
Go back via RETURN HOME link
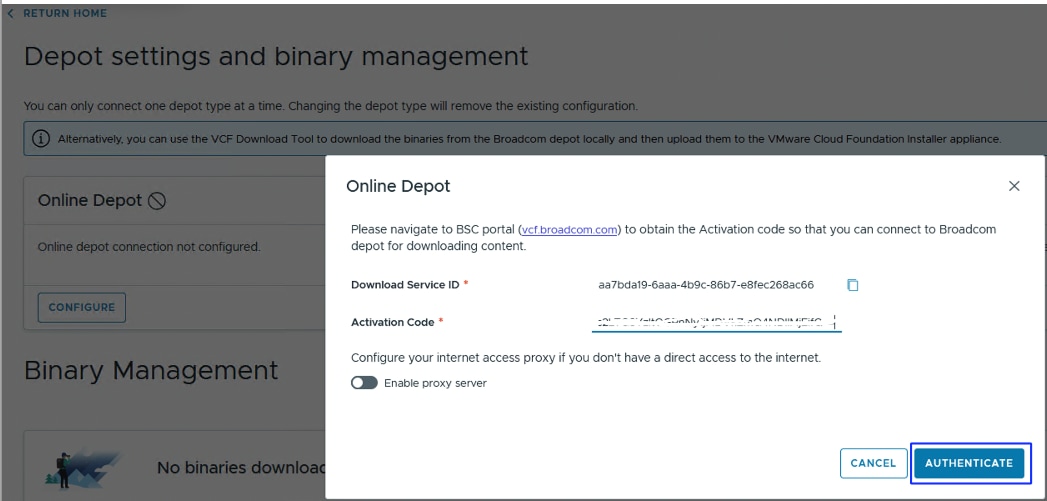(65, 13)
